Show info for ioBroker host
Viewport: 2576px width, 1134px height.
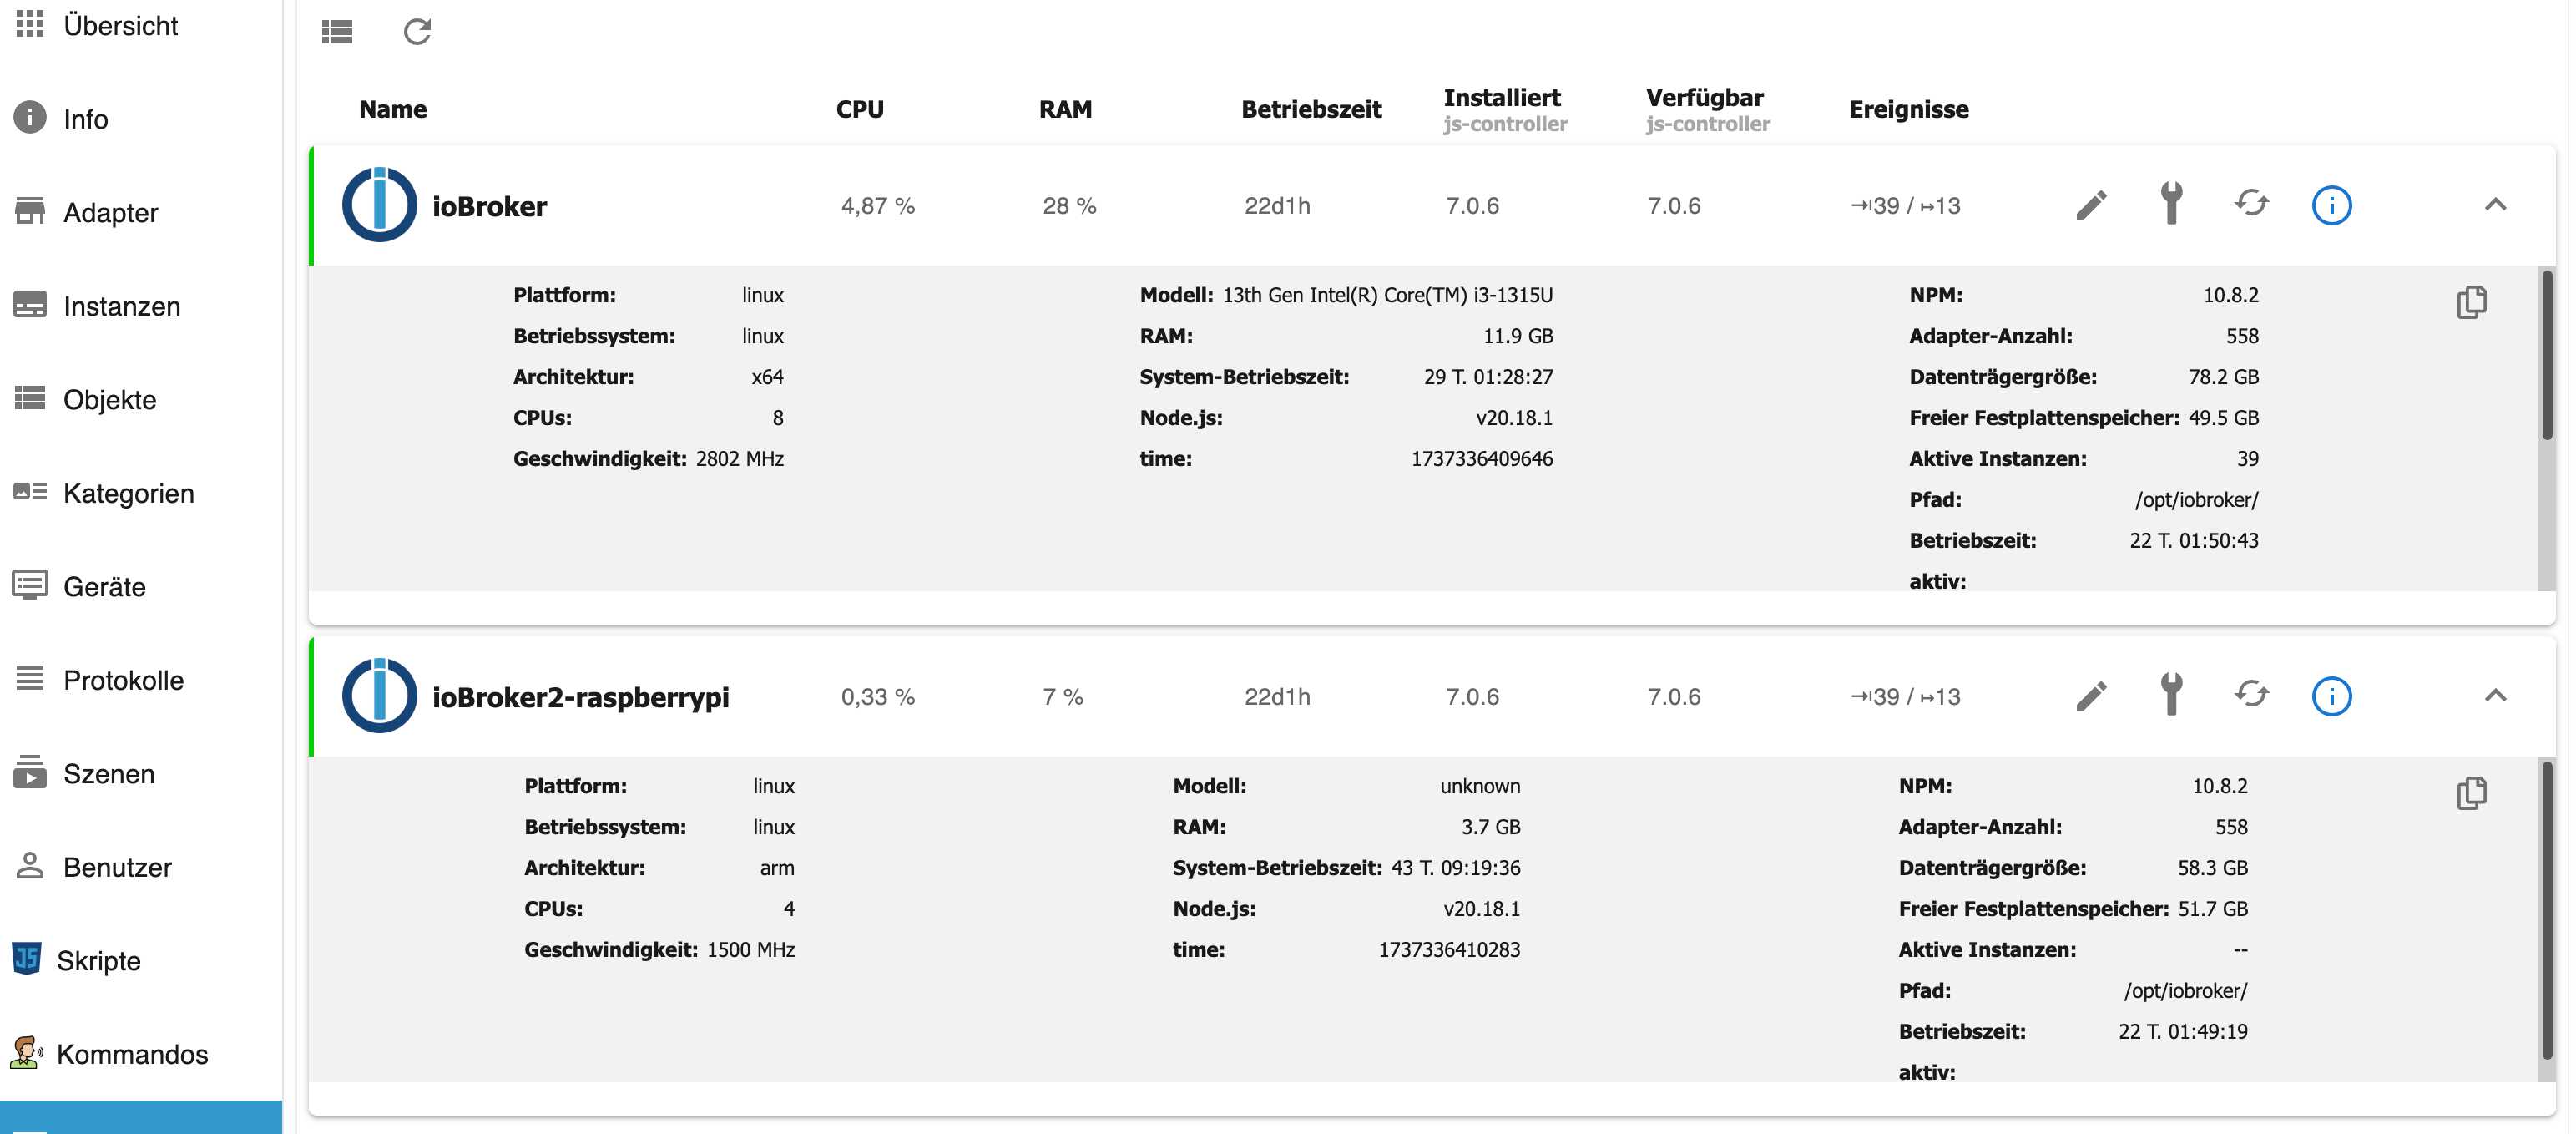pyautogui.click(x=2331, y=205)
